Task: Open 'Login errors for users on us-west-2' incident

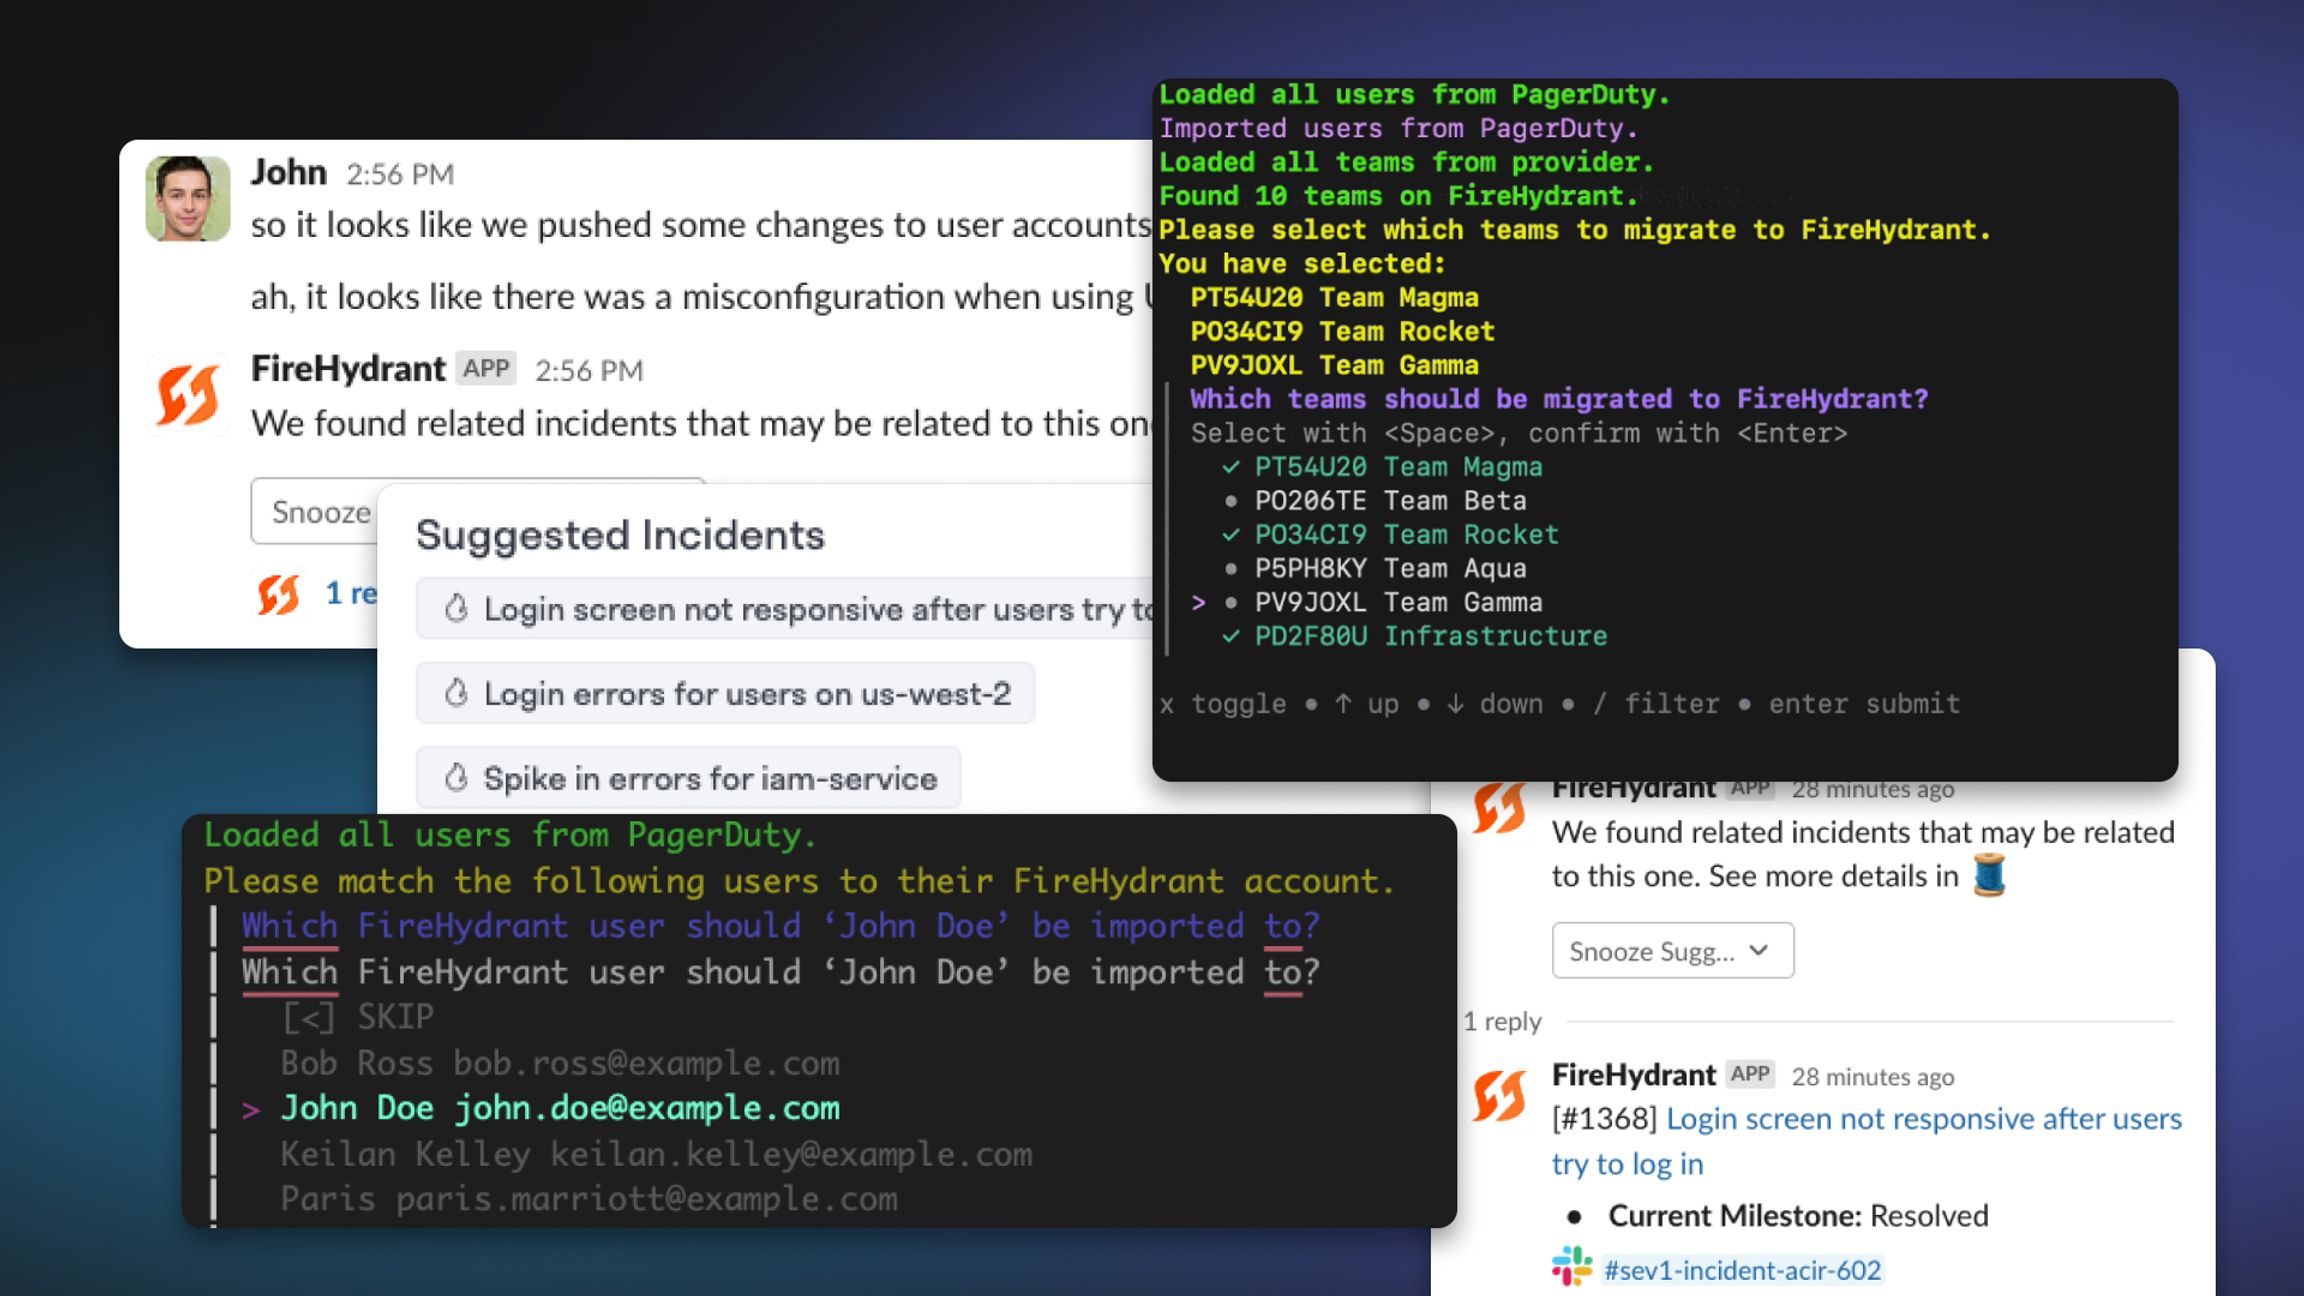Action: coord(725,693)
